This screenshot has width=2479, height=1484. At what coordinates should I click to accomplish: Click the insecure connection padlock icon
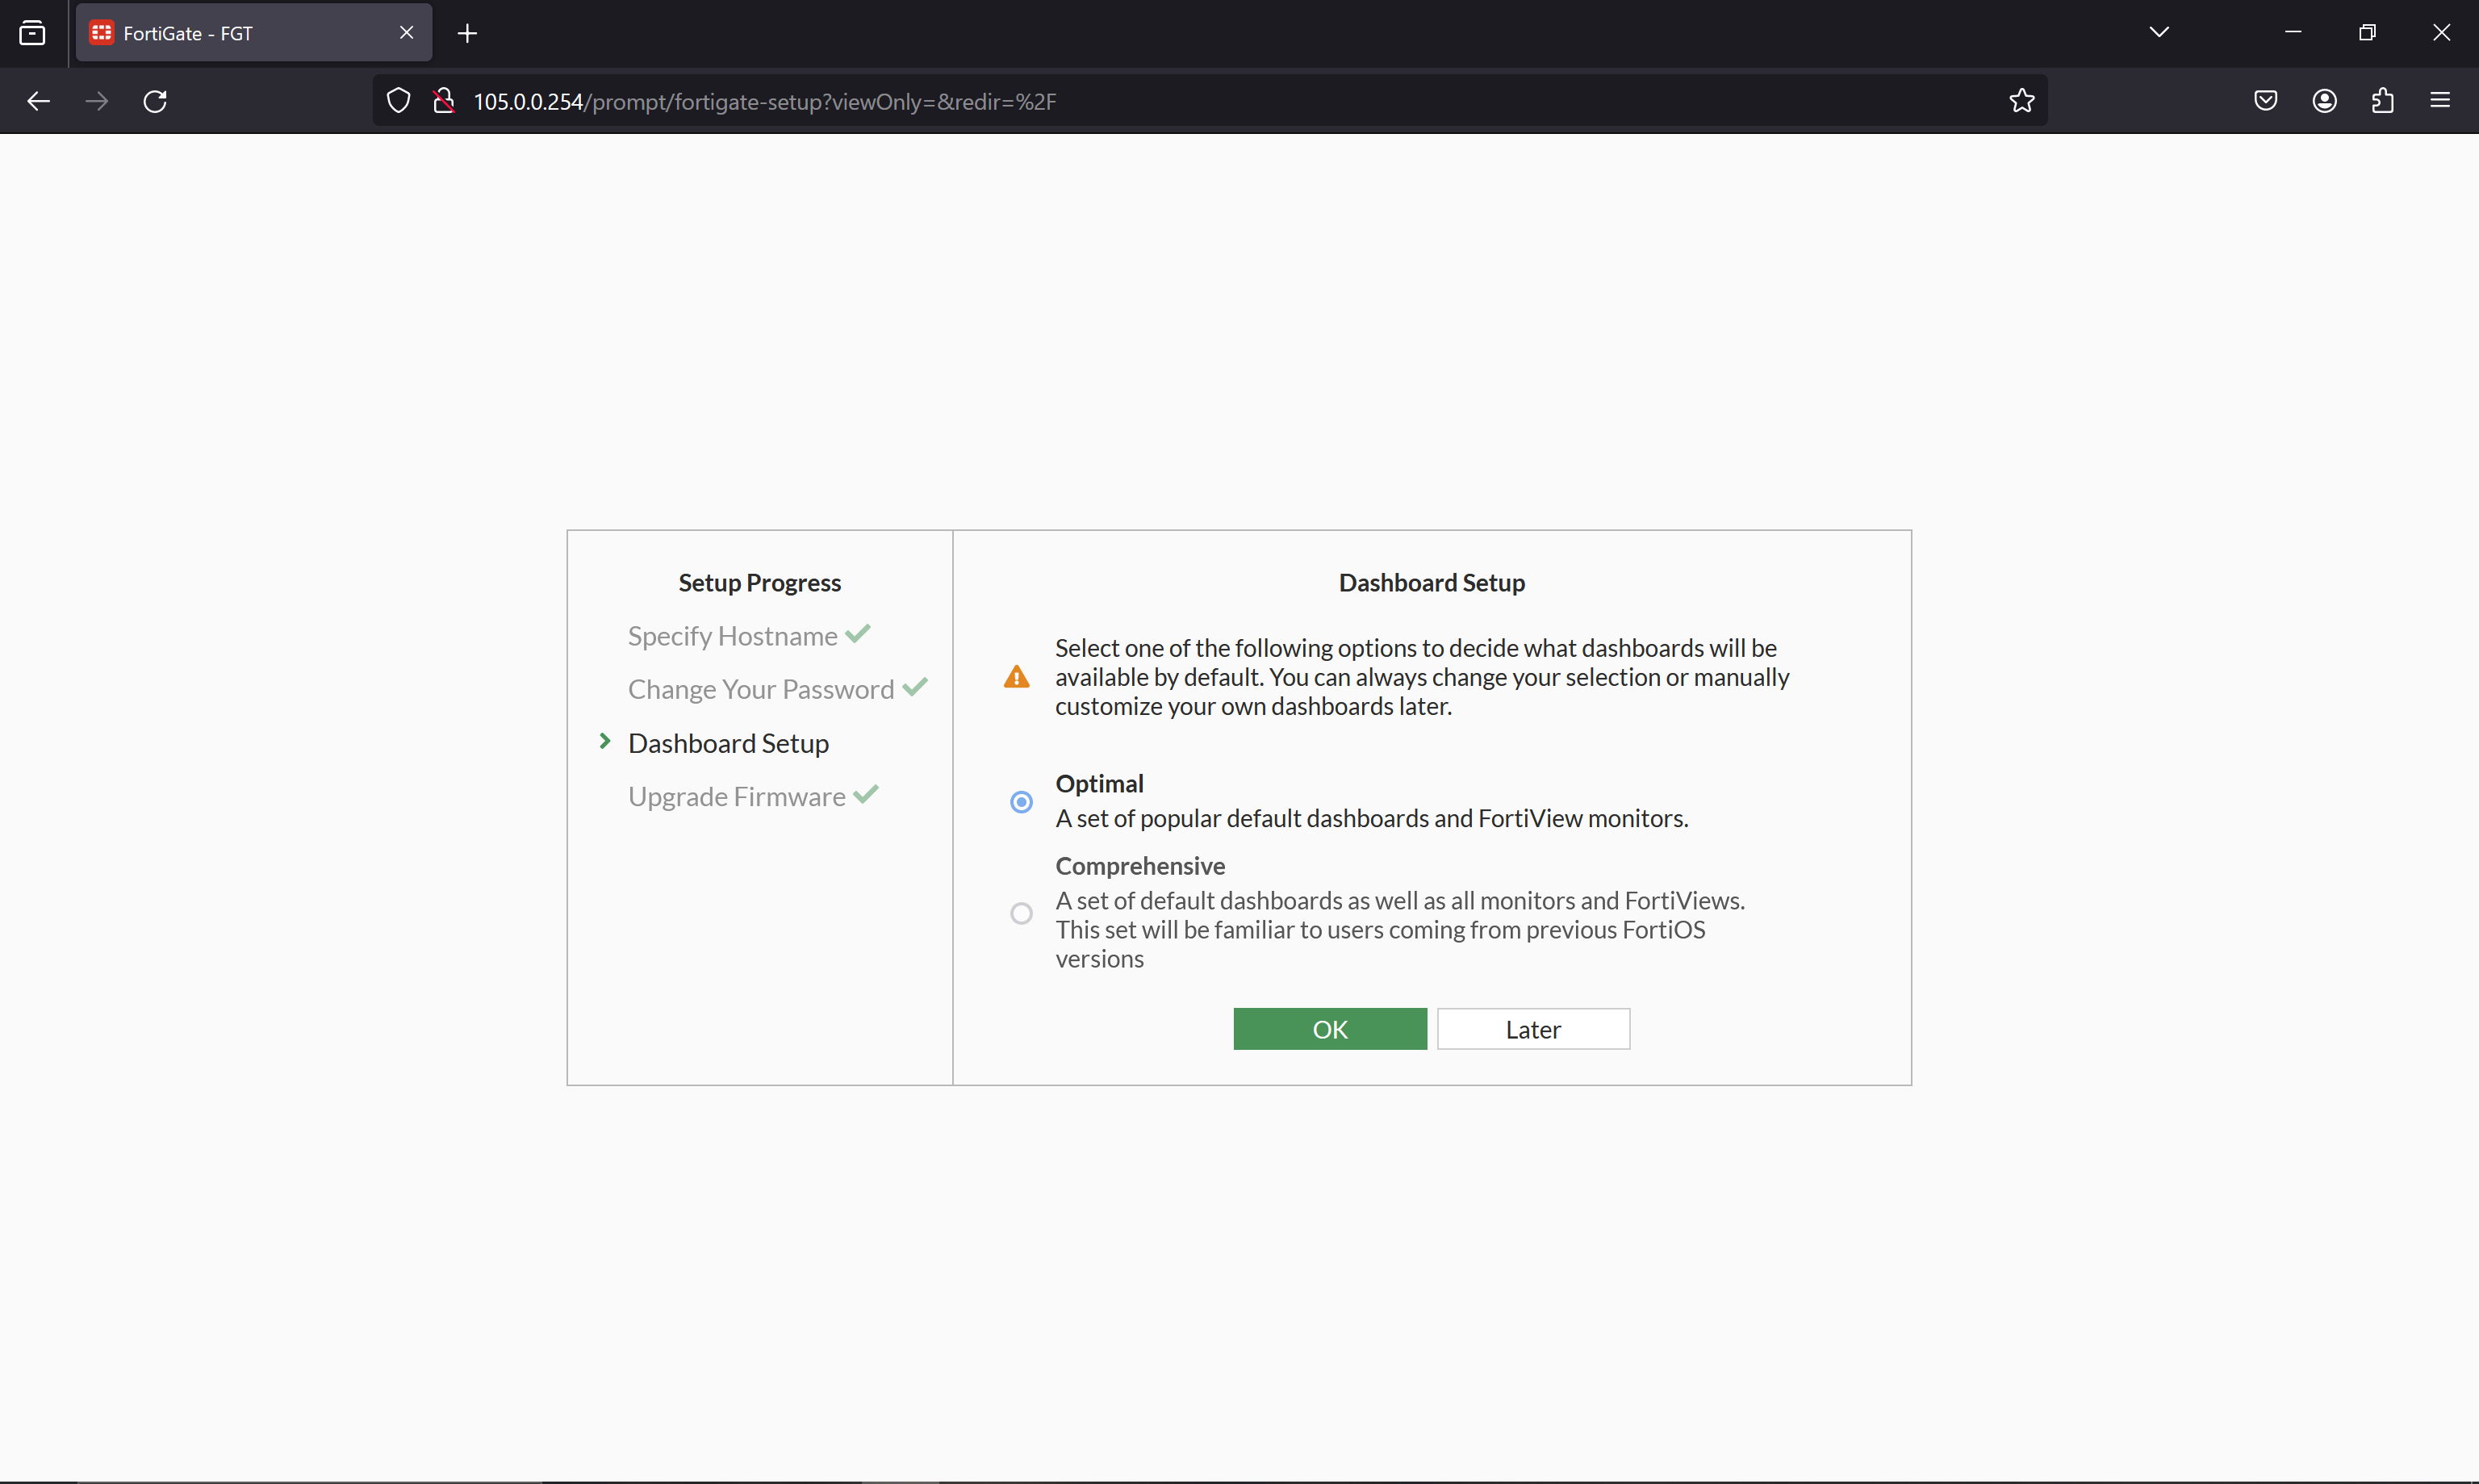(444, 101)
